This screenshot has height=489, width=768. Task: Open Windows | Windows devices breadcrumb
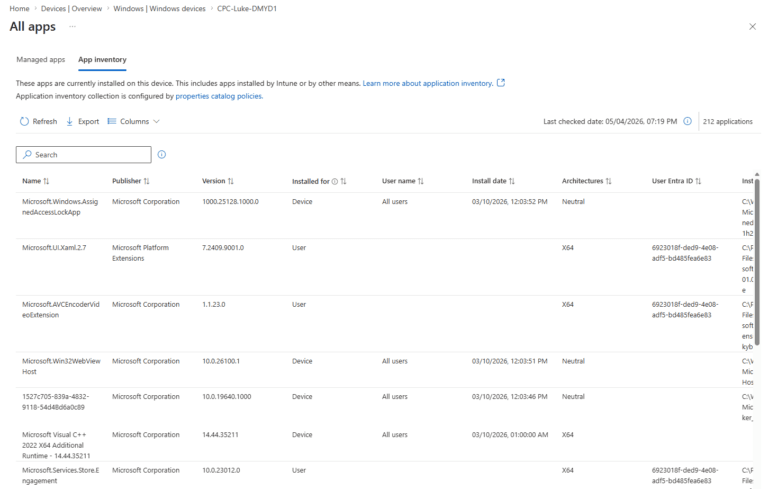click(160, 8)
